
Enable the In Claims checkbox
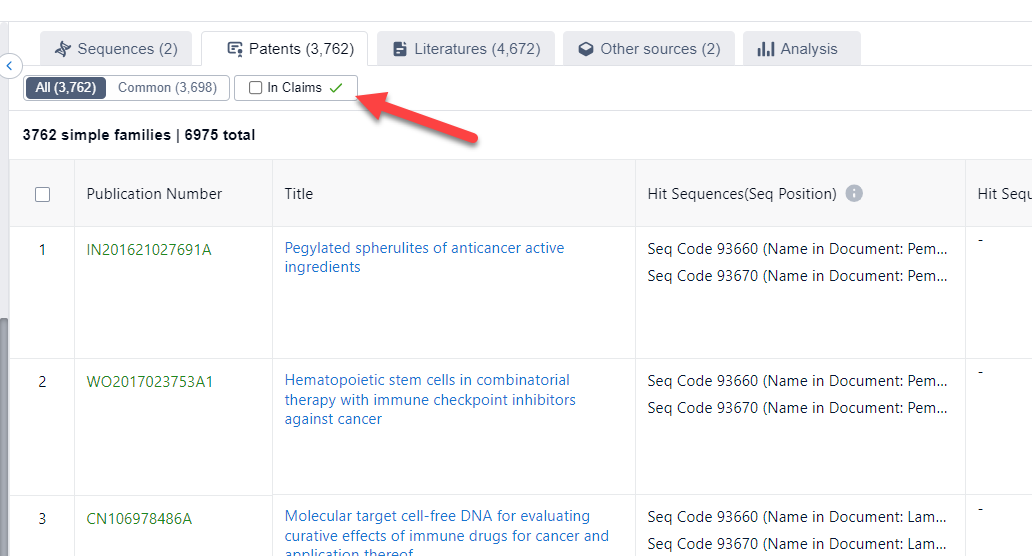[256, 88]
